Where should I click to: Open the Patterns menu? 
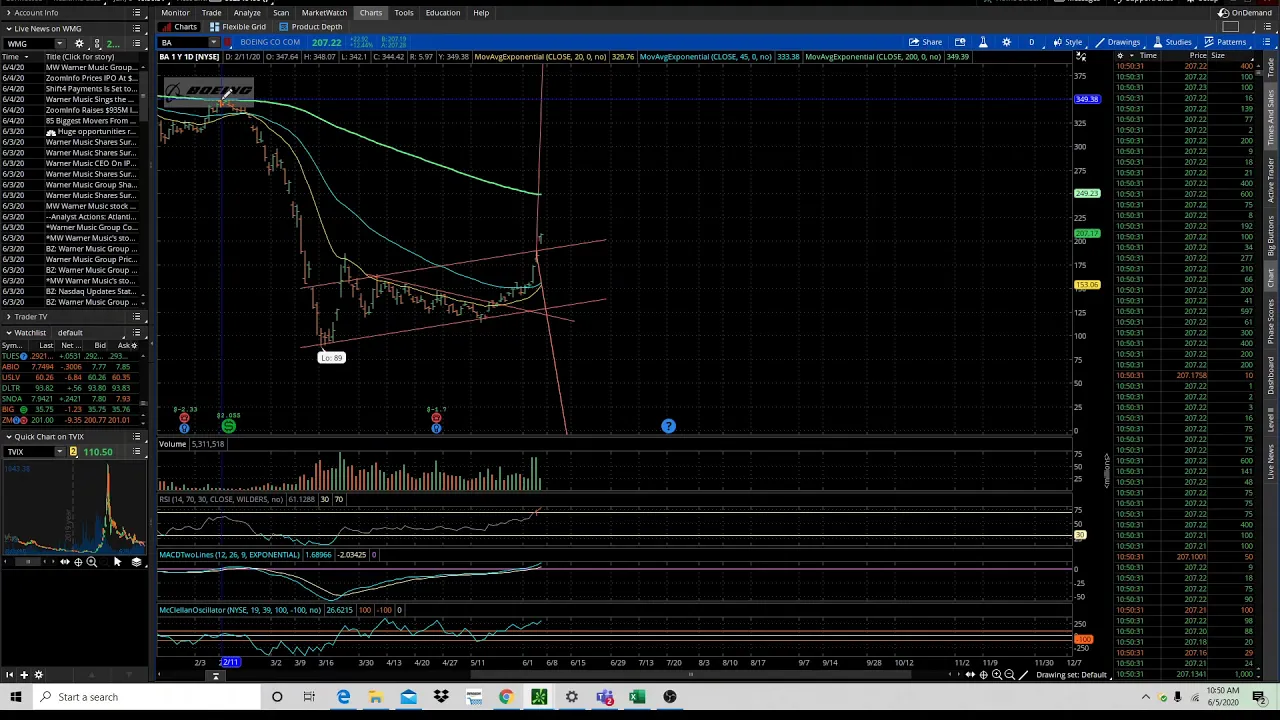[x=1225, y=42]
